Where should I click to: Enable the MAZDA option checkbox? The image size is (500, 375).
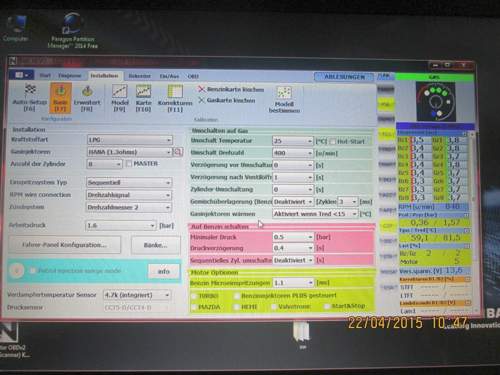pos(193,307)
